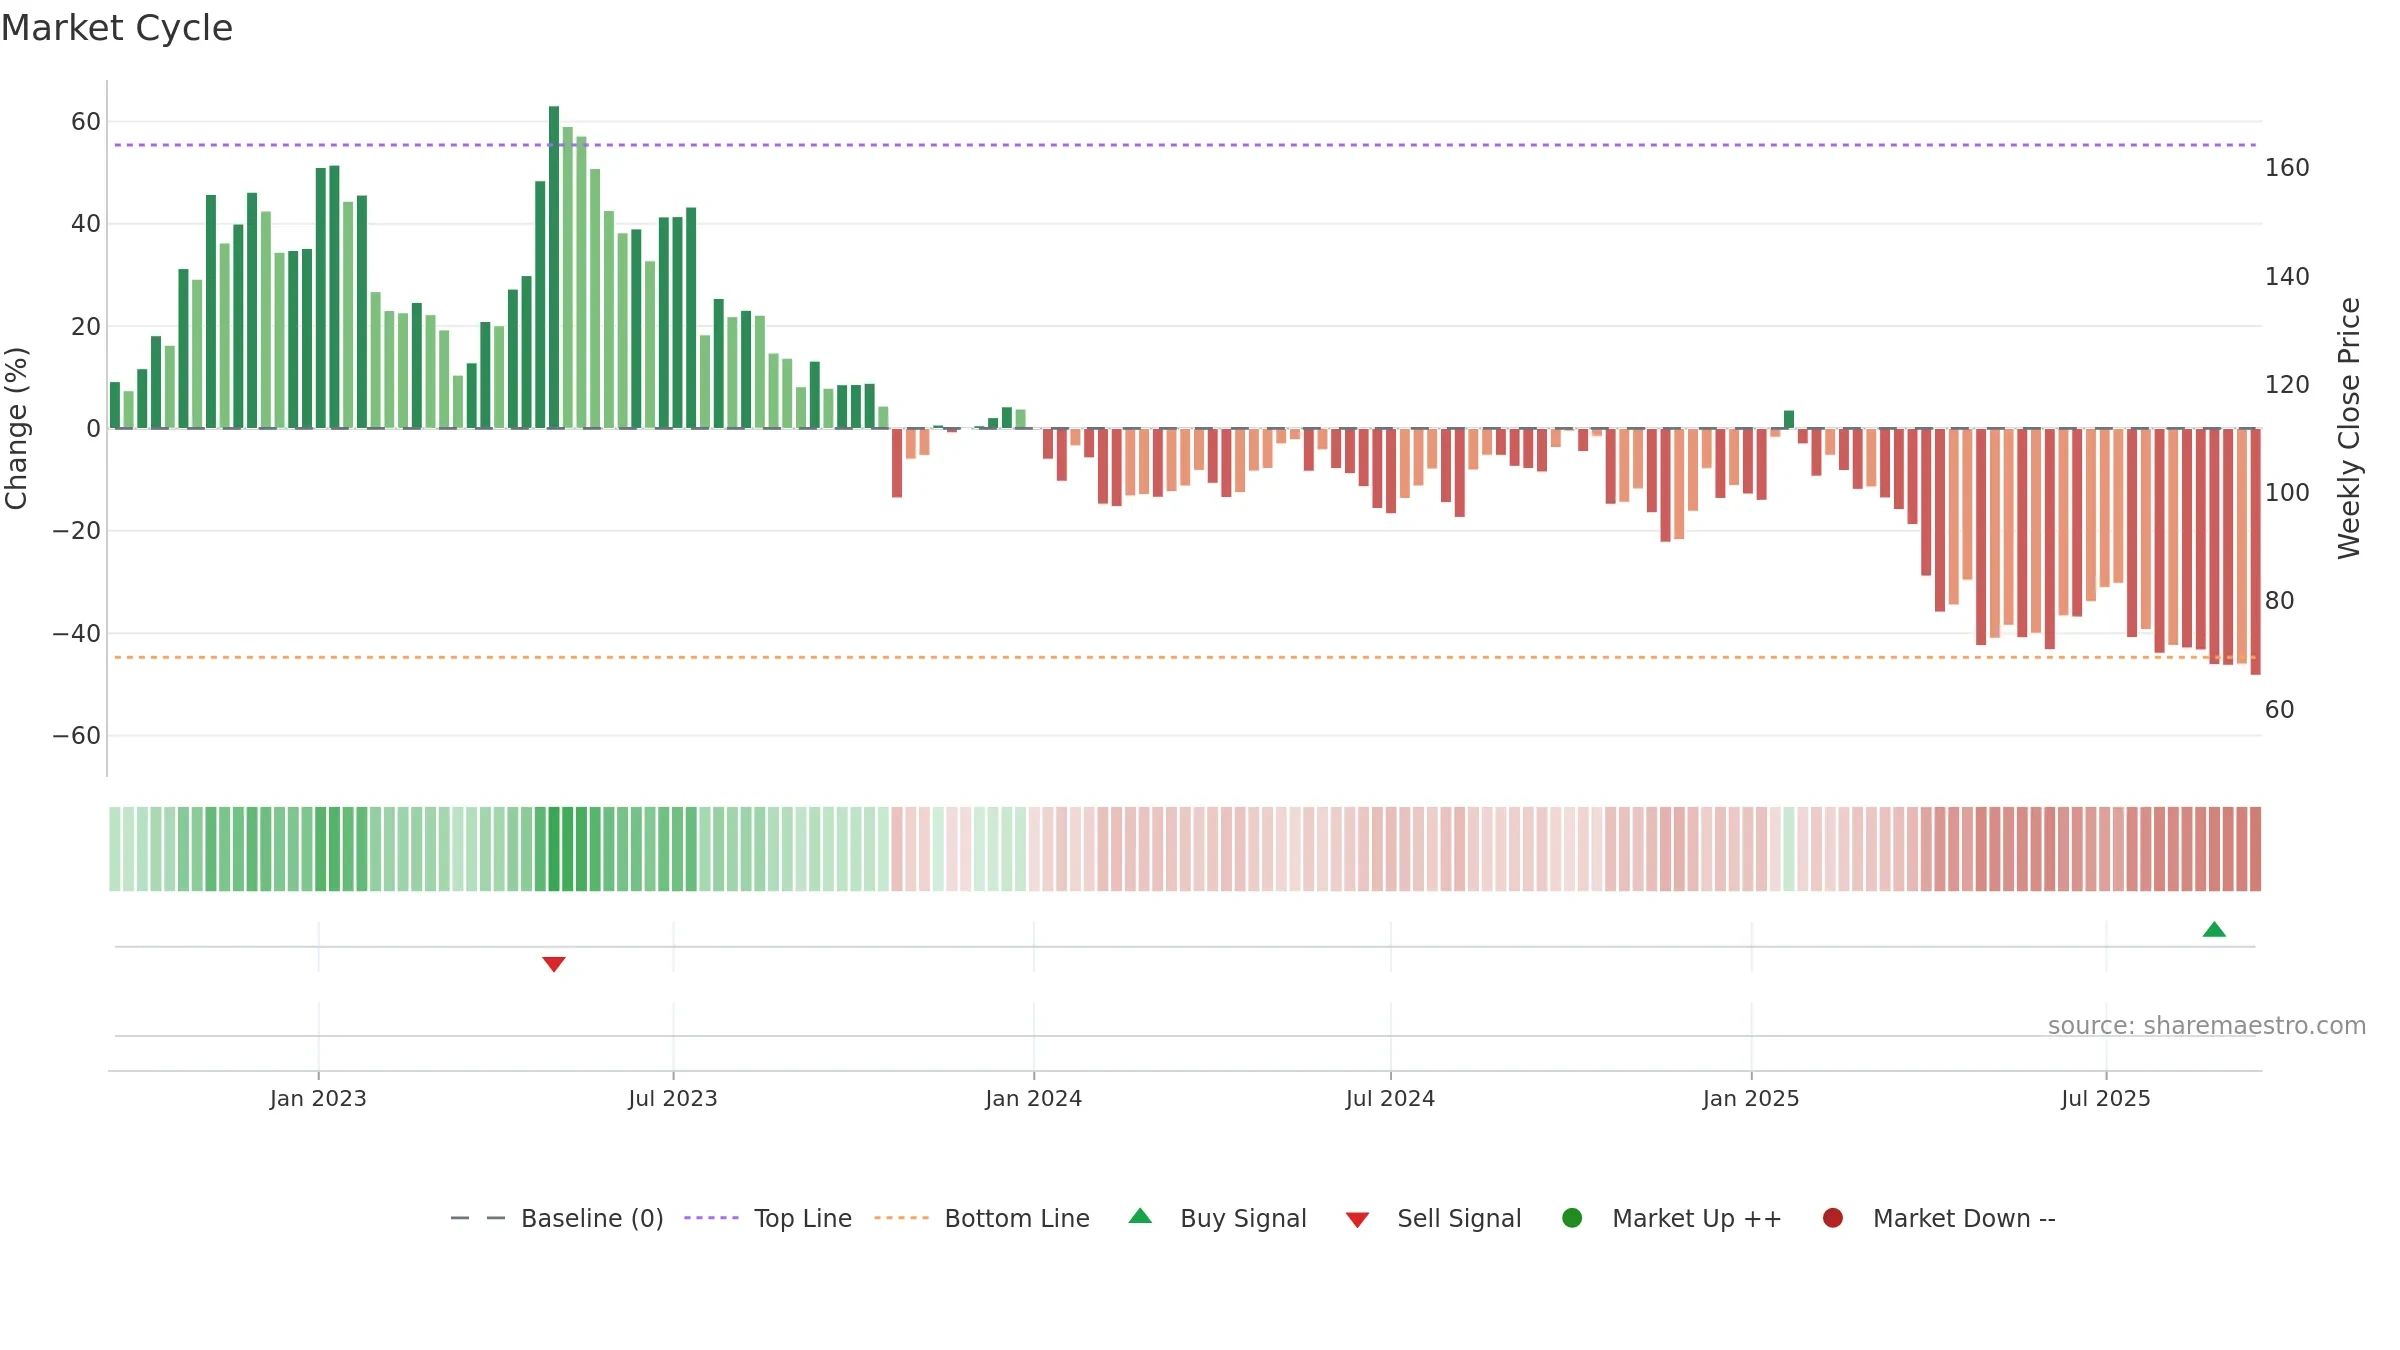Click the Jan 2023 x-axis label
This screenshot has height=1350, width=2400.
(318, 1099)
